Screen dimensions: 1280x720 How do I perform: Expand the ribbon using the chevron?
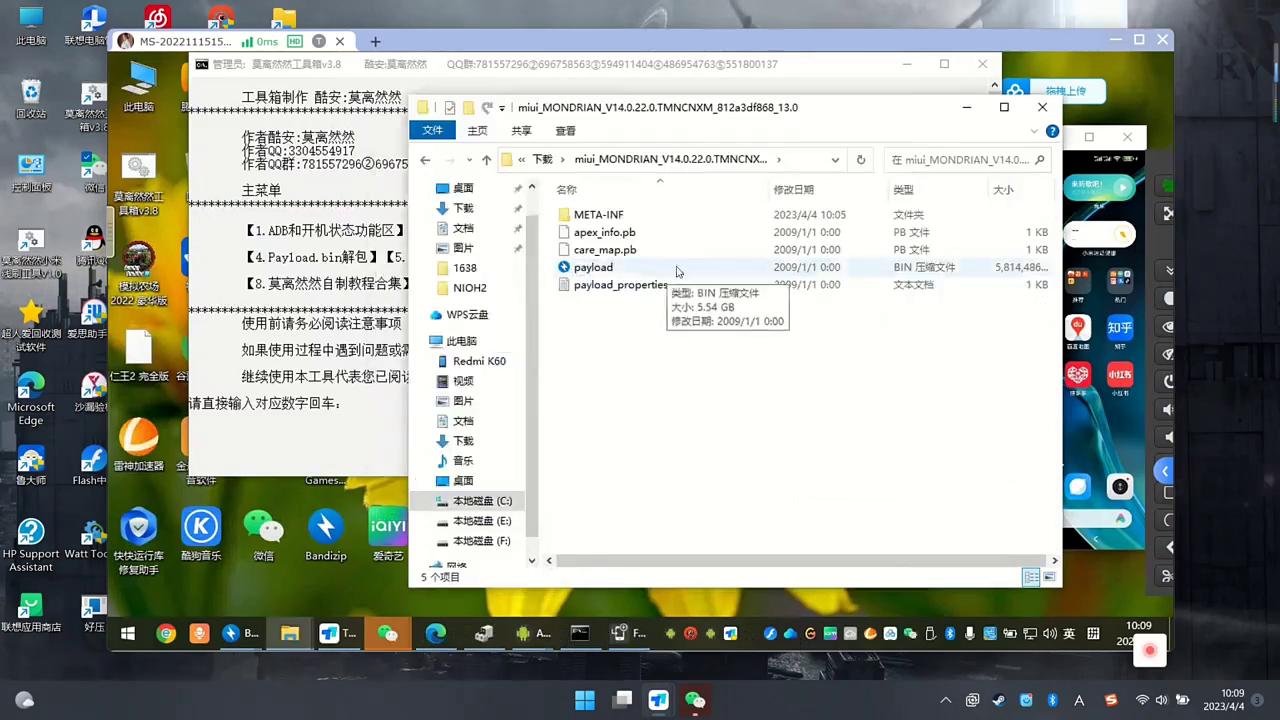coord(1034,131)
